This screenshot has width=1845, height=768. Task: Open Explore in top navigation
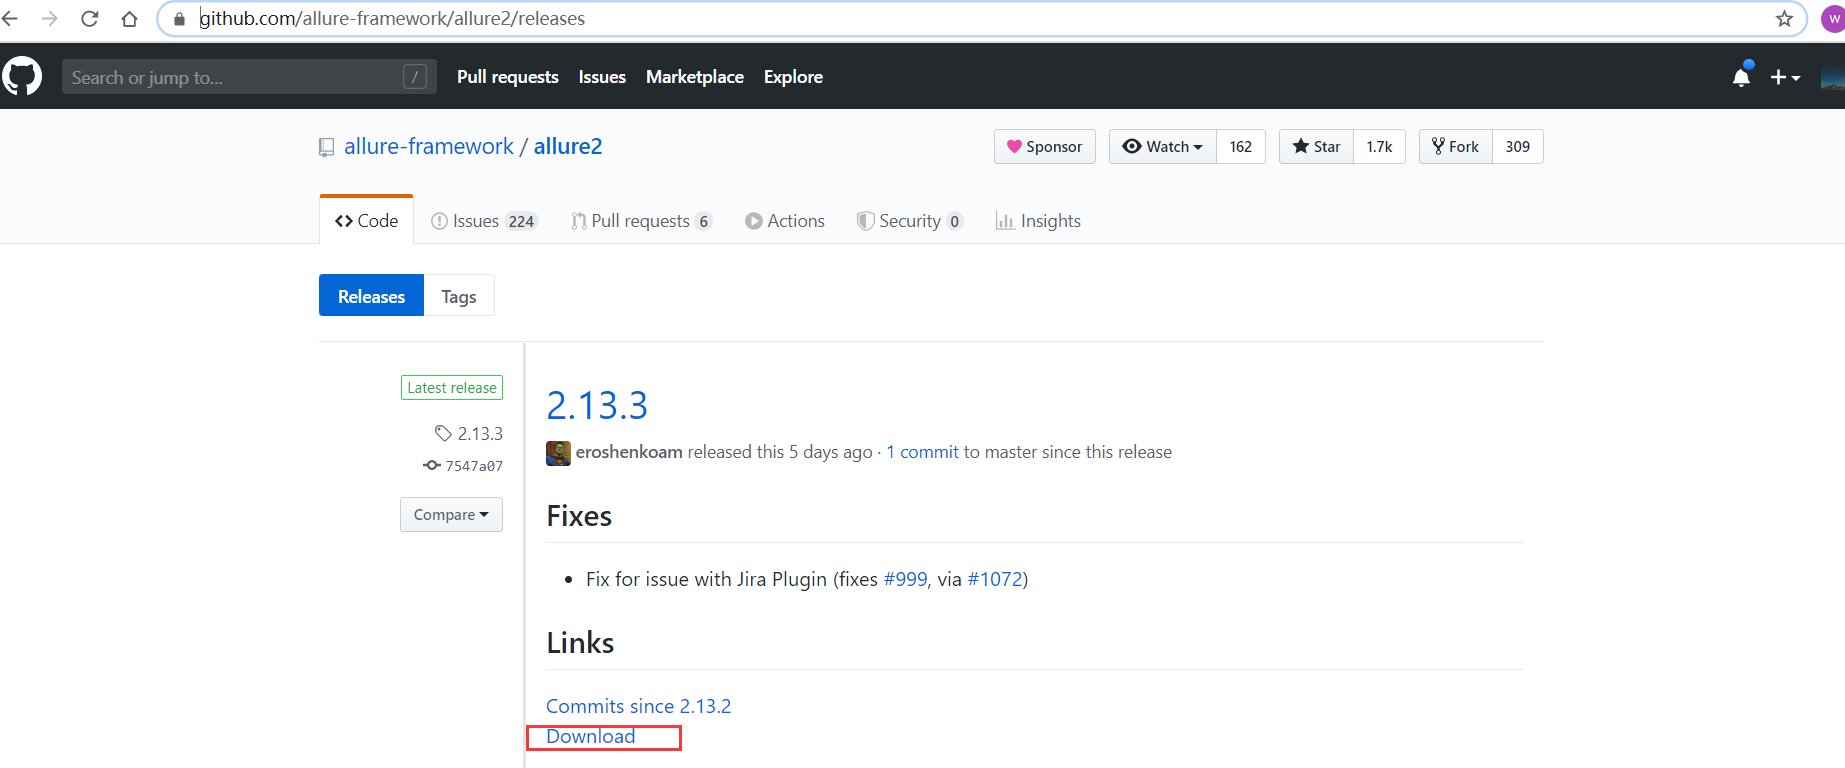(793, 77)
